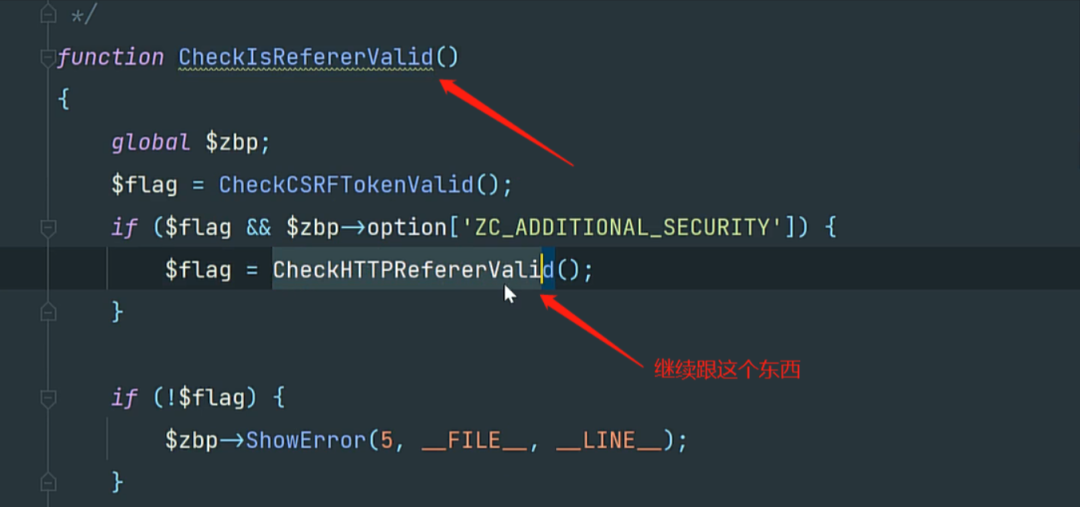
Task: Click the fold marker beside the comment end
Action: click(48, 14)
